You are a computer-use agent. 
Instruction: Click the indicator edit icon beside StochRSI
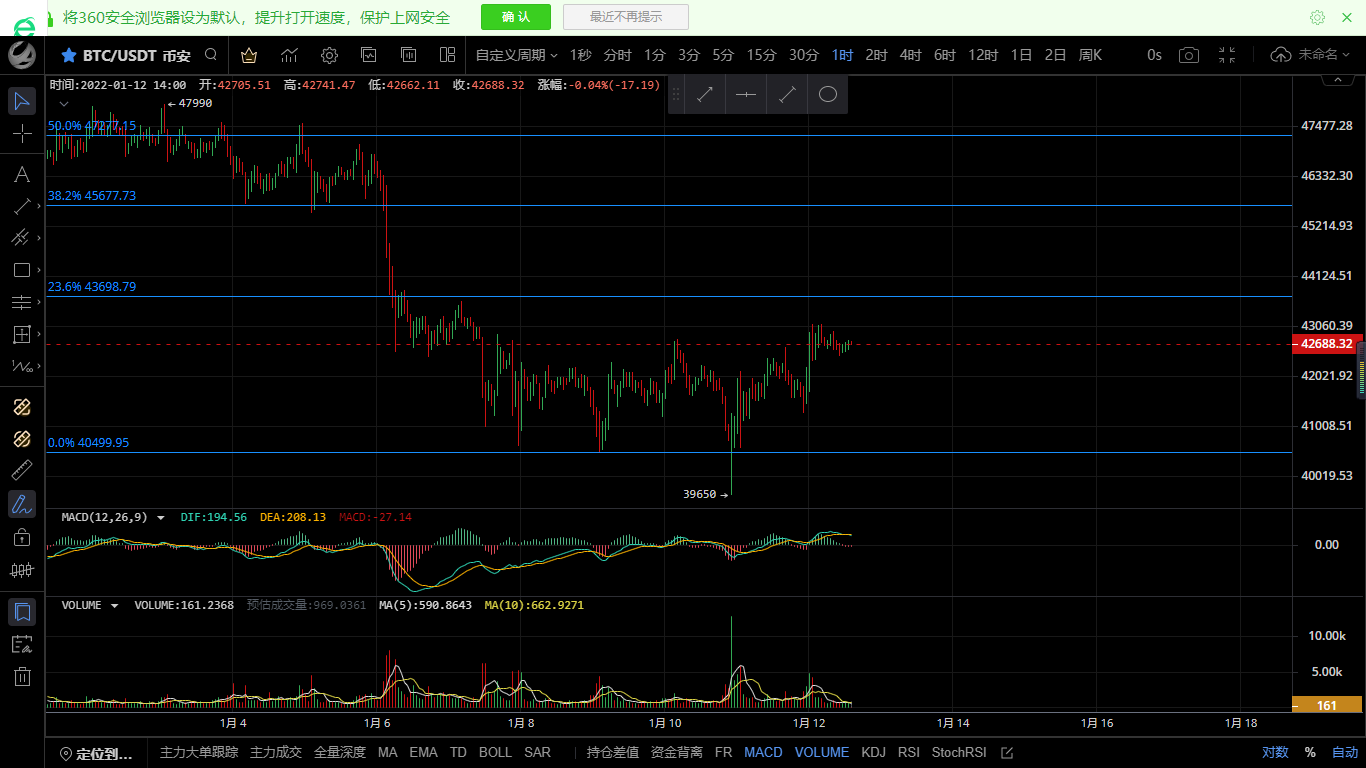pos(1007,752)
